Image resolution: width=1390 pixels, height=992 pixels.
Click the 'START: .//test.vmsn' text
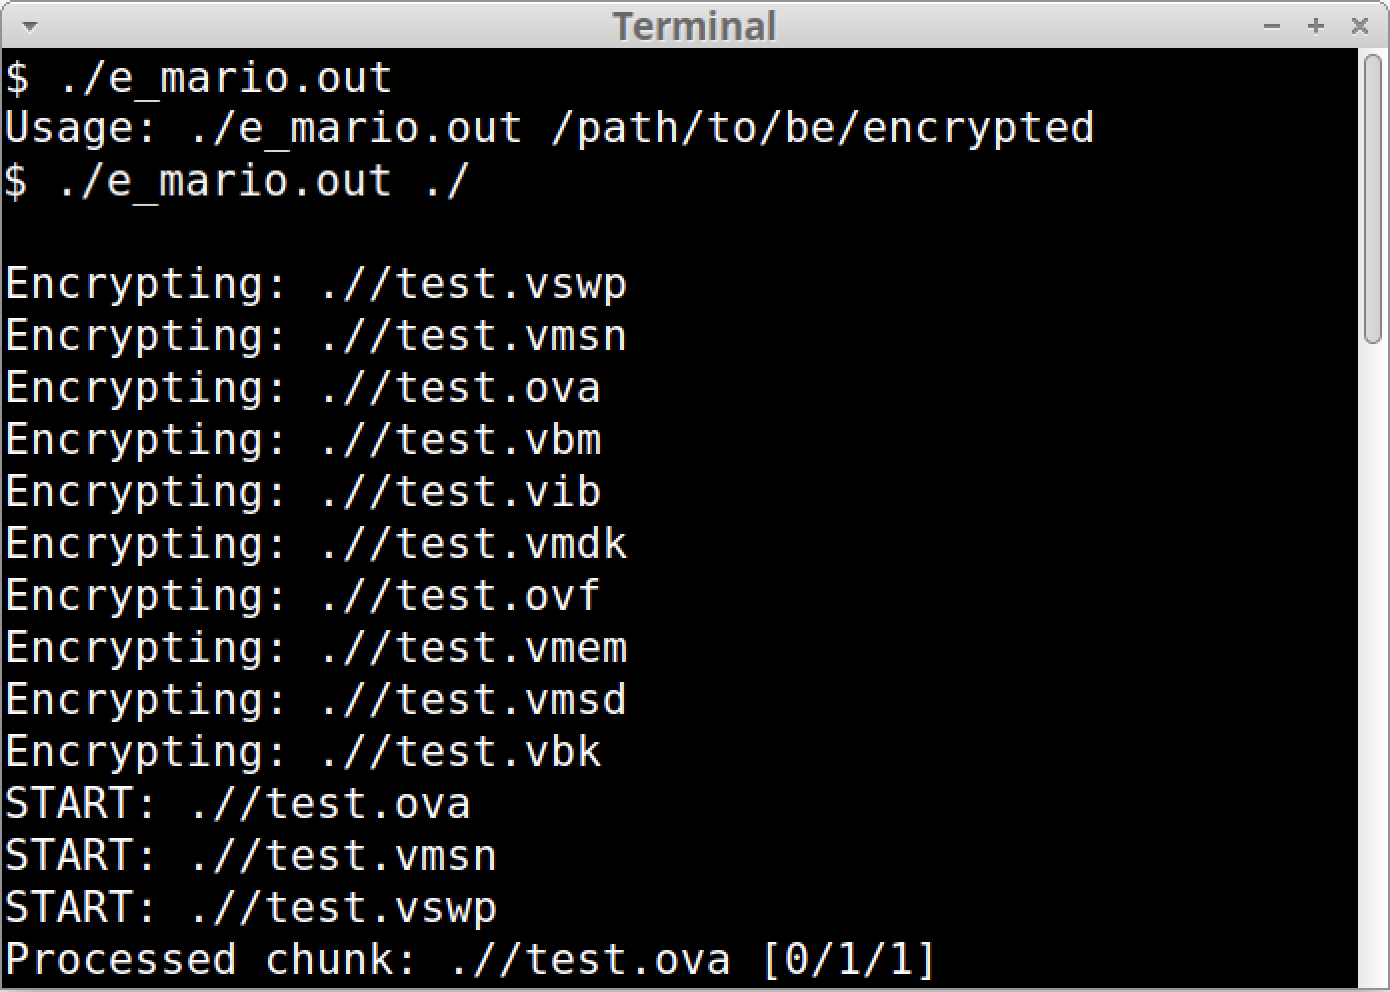click(248, 856)
